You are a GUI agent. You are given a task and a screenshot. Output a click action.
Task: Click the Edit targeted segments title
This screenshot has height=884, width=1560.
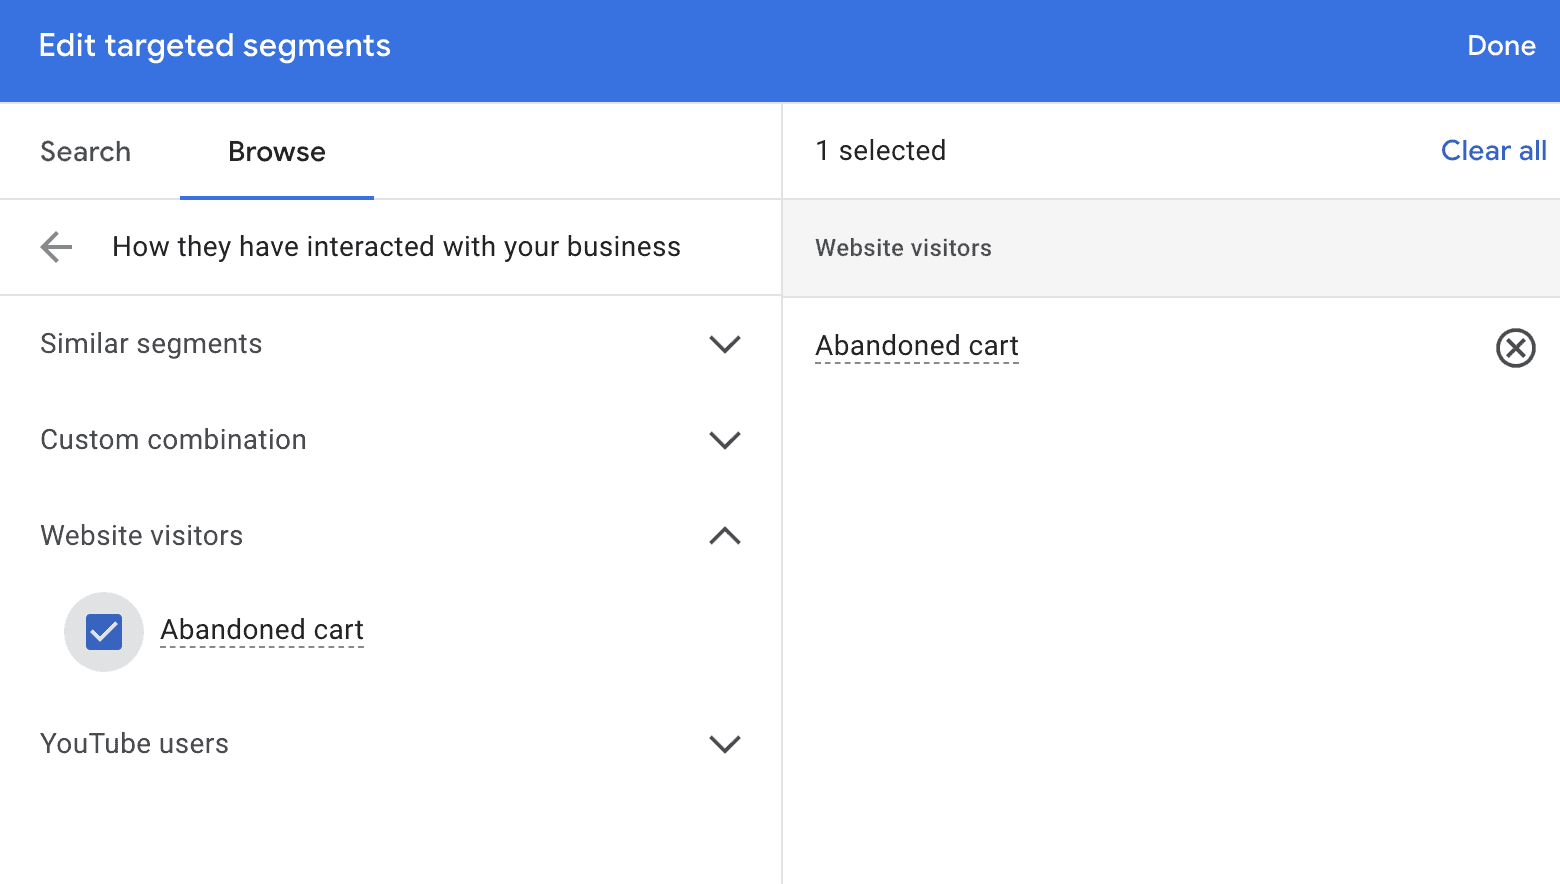(214, 46)
